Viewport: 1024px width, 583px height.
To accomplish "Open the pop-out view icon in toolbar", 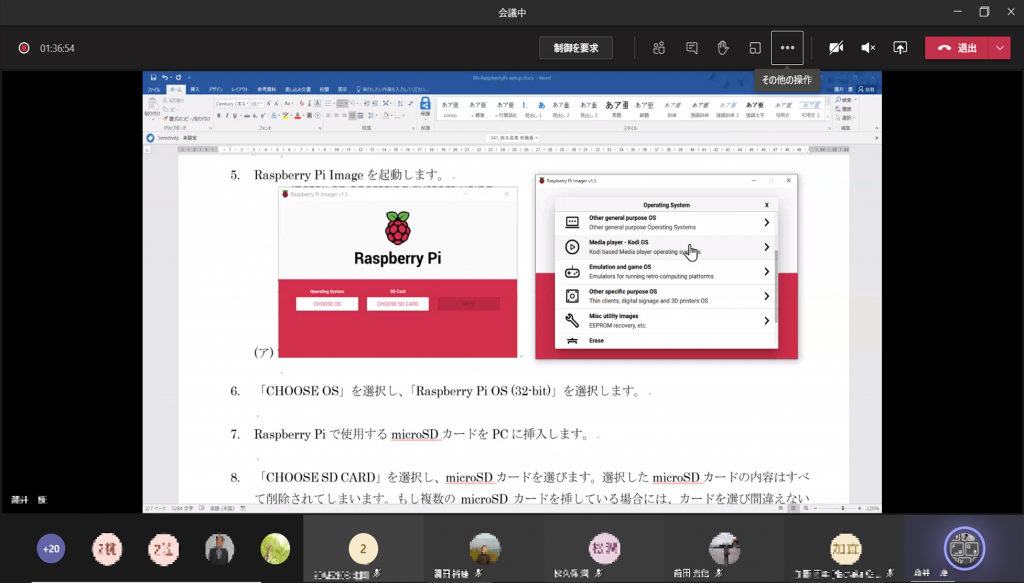I will [x=755, y=48].
